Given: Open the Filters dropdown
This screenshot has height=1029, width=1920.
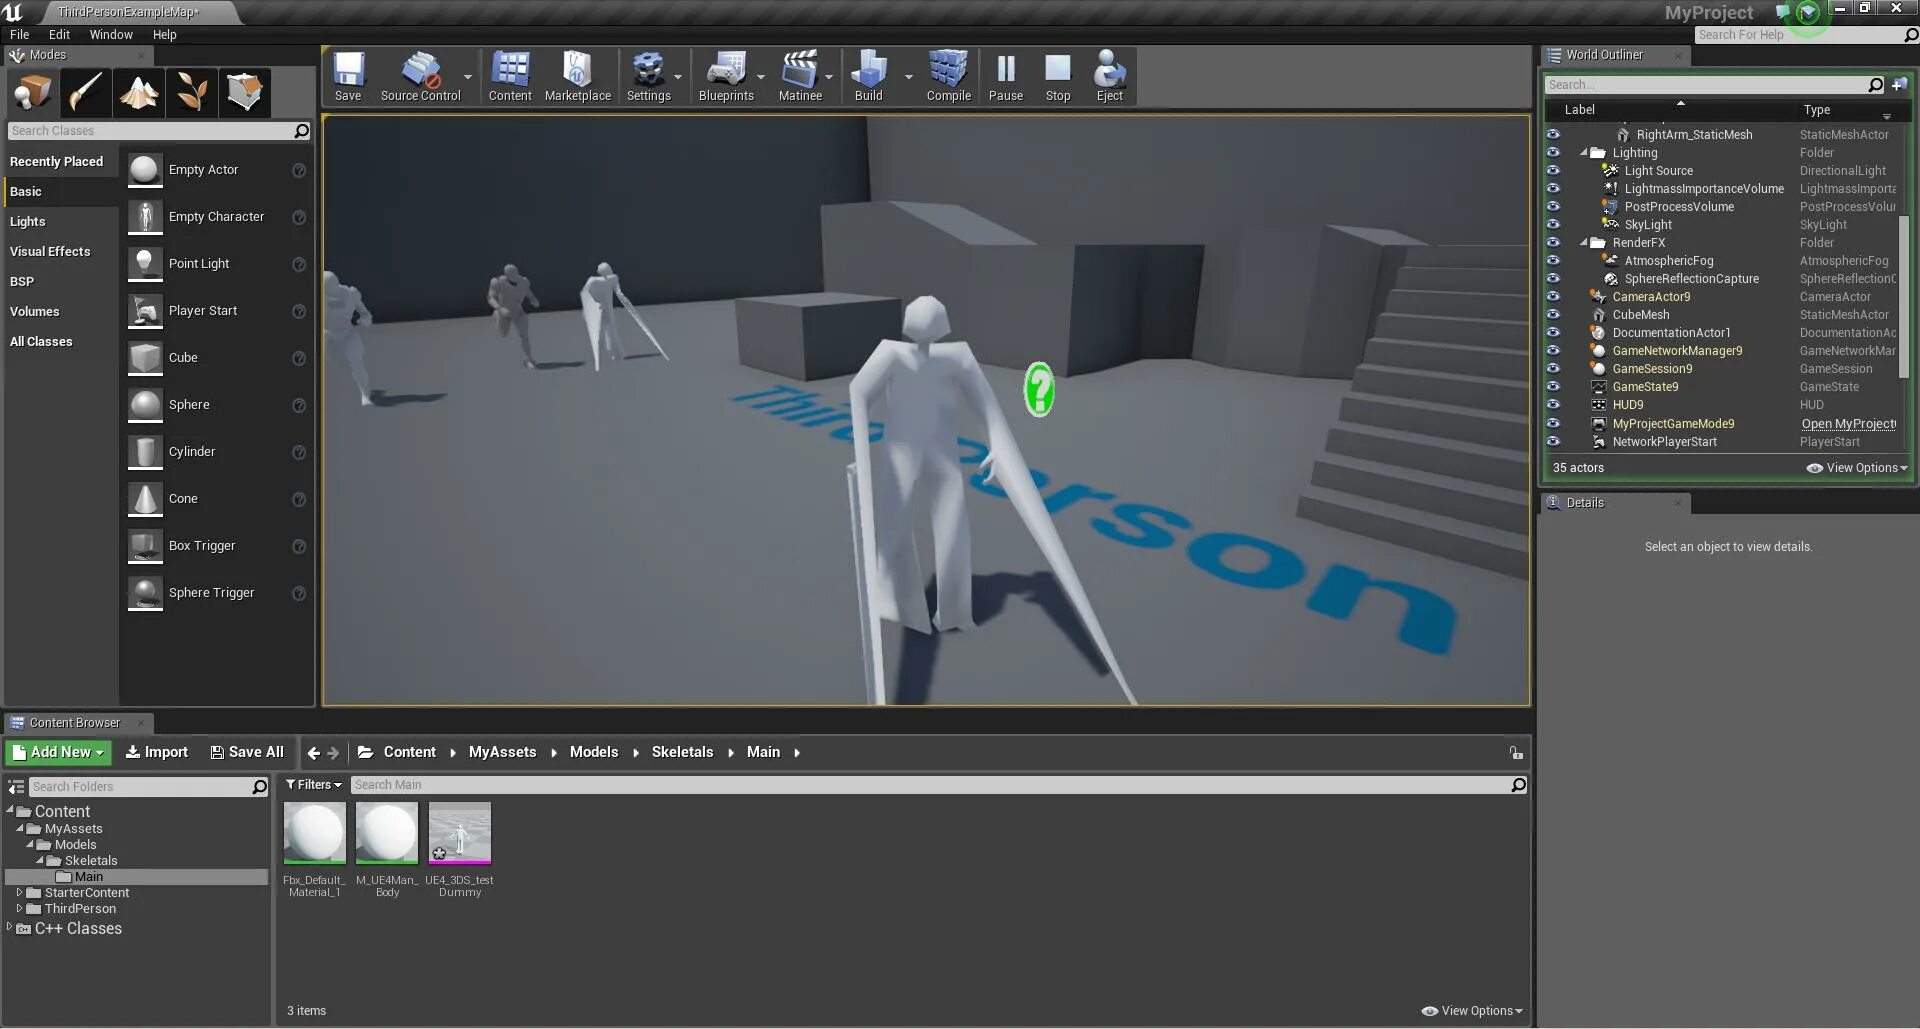Looking at the screenshot, I should click(x=314, y=786).
